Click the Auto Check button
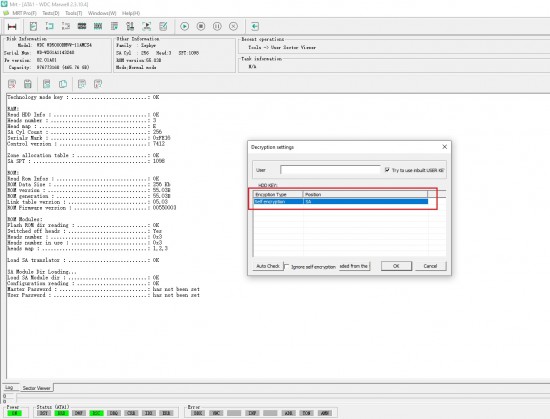The image size is (550, 419). pos(268,266)
